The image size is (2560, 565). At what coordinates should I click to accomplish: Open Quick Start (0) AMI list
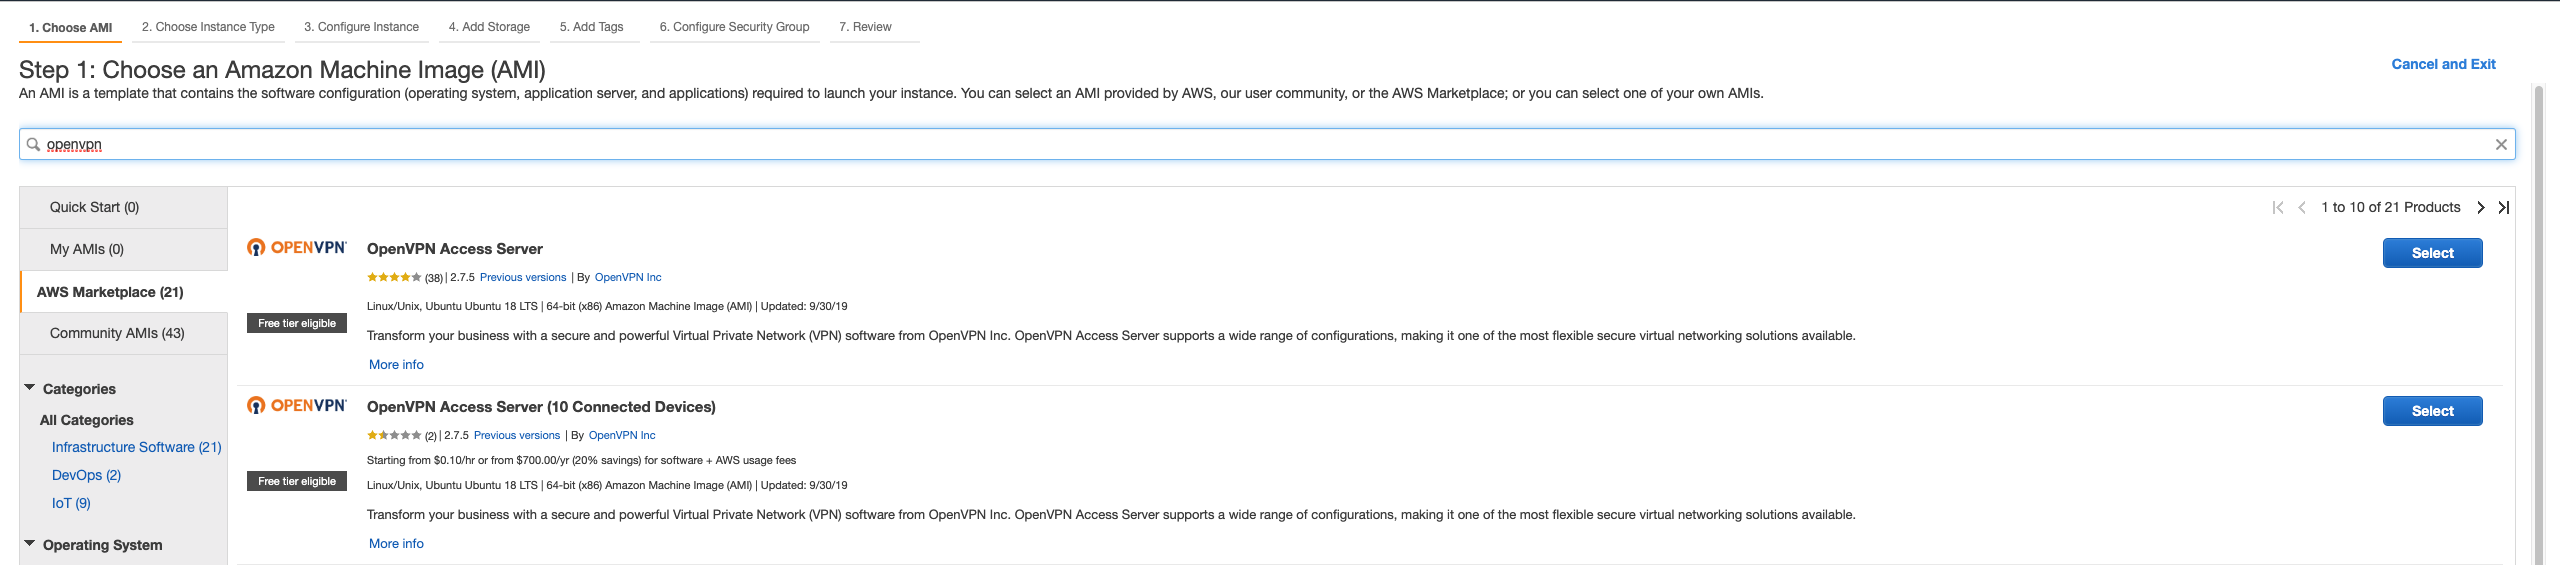(124, 207)
